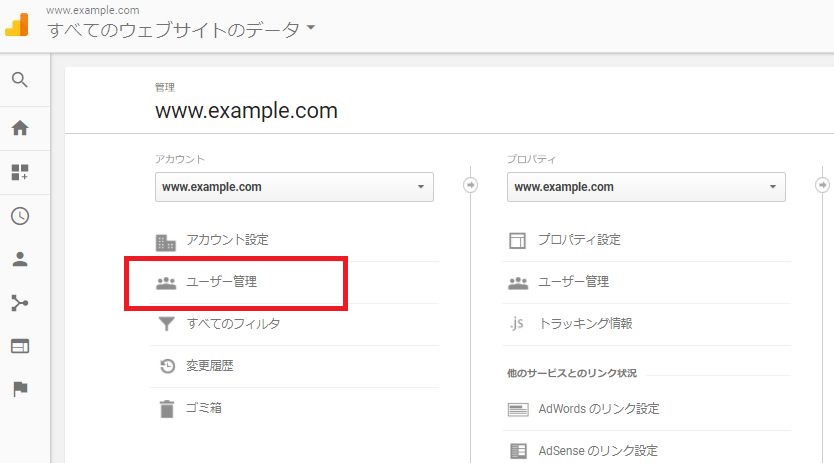Open AdWords のリンク設定

click(599, 409)
